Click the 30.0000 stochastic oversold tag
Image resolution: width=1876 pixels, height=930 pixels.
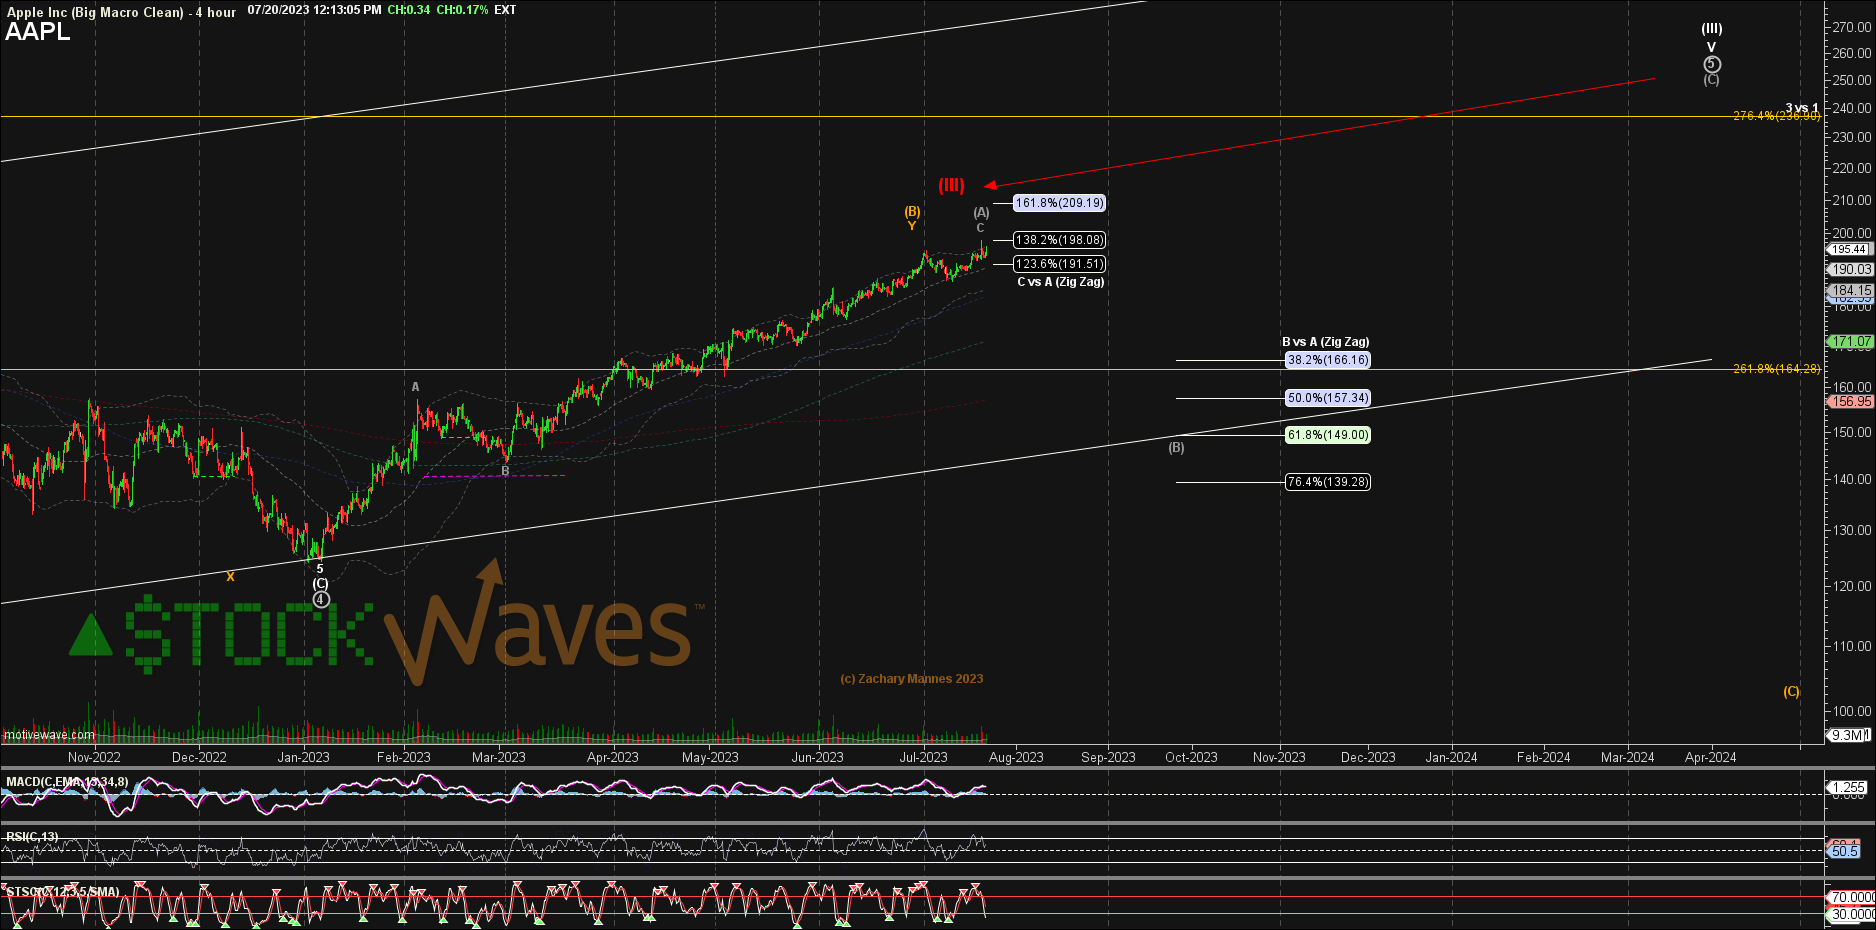pyautogui.click(x=1851, y=915)
